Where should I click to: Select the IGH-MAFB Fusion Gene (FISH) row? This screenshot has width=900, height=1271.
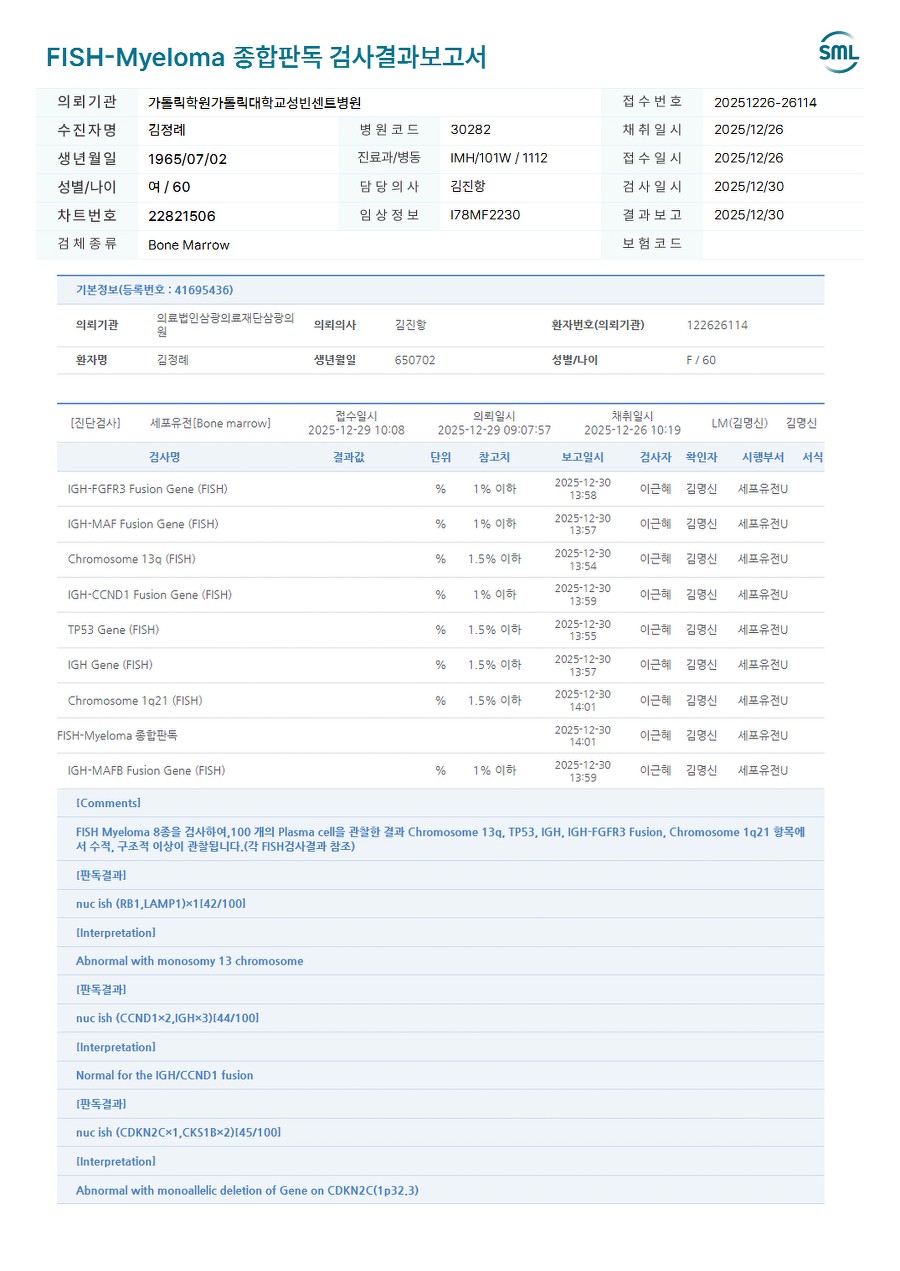point(440,770)
